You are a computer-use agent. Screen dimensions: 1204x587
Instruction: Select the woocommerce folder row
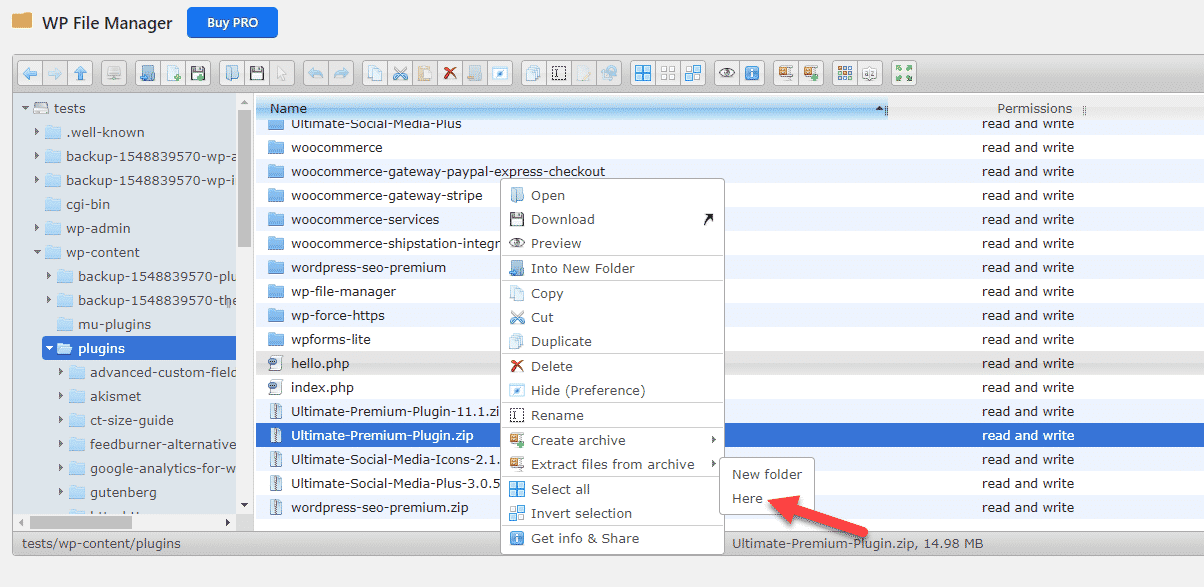coord(730,147)
